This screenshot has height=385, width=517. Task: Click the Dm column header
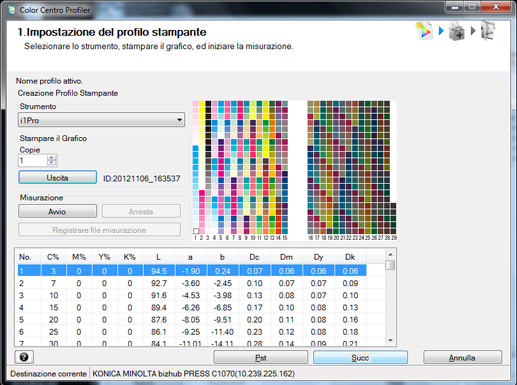tap(287, 257)
